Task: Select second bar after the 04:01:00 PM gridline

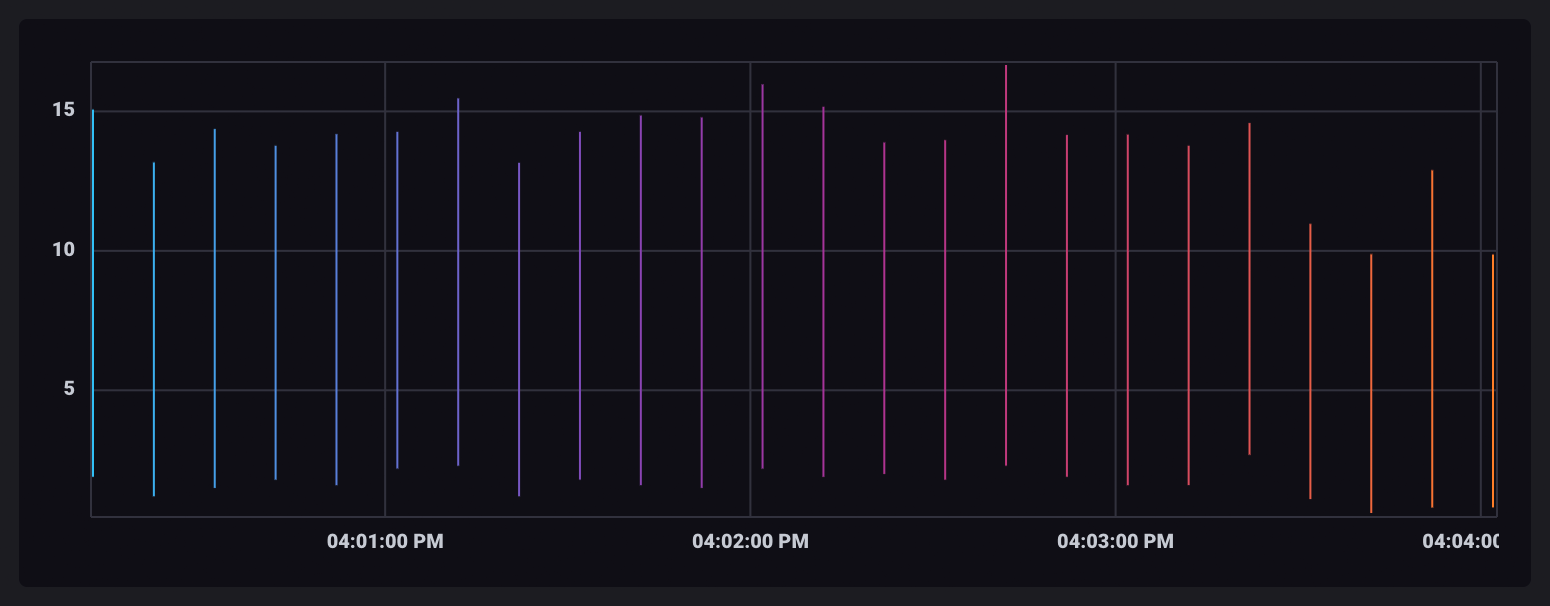Action: click(458, 280)
